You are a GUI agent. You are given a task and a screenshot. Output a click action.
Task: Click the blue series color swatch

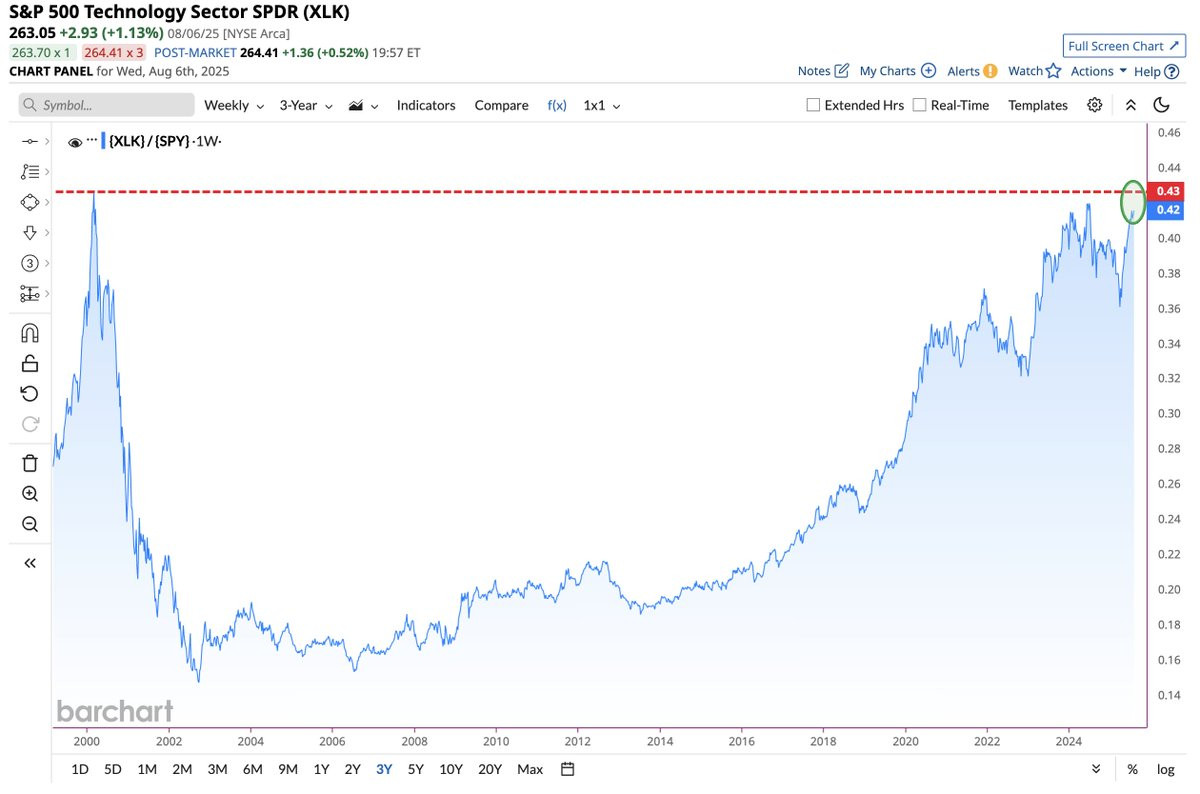tap(103, 141)
